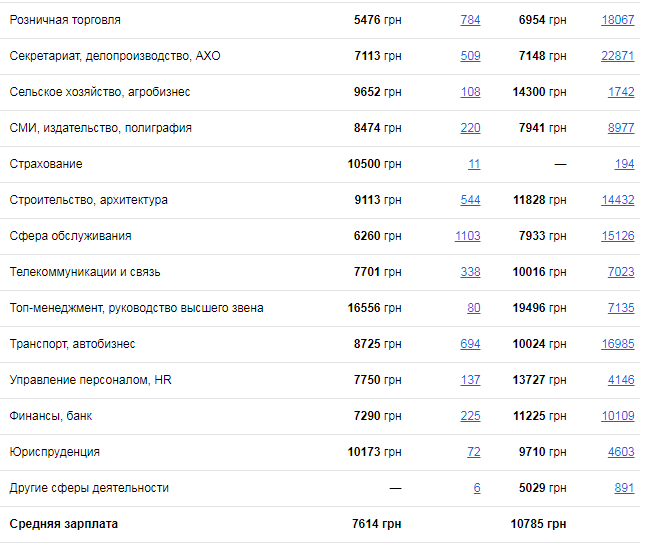Open the 338 link for Телекоммуникации и связь
The height and width of the screenshot is (552, 649).
[x=470, y=272]
